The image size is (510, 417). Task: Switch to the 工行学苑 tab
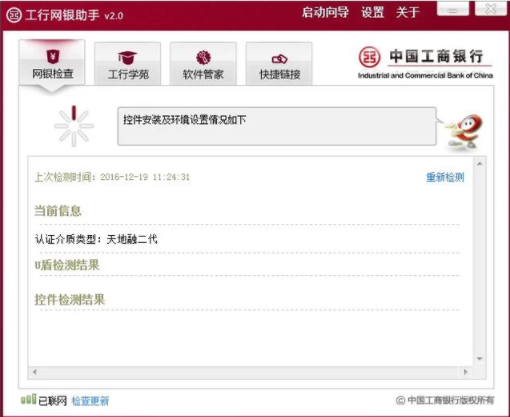pyautogui.click(x=128, y=64)
